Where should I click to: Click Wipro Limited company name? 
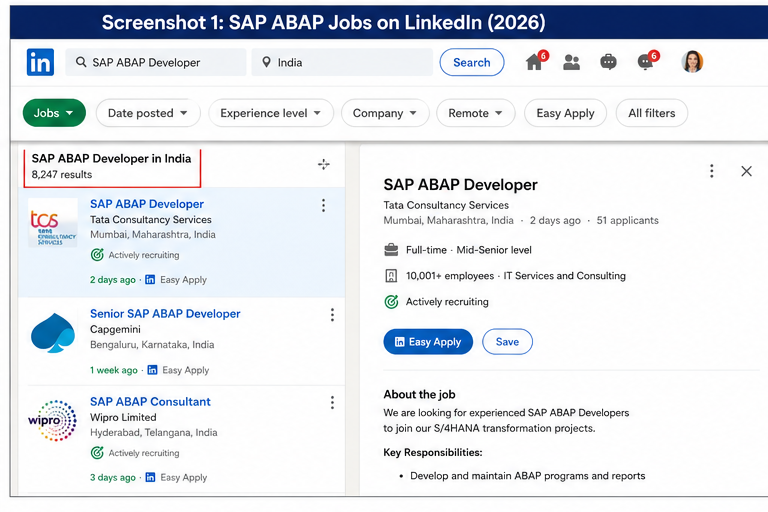(123, 417)
